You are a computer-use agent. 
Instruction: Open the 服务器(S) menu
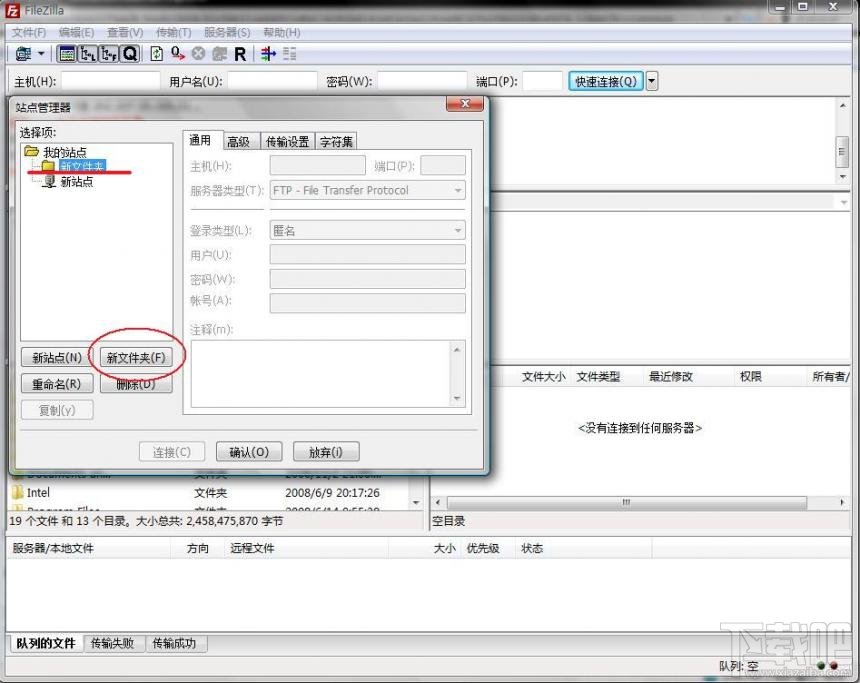[x=227, y=32]
